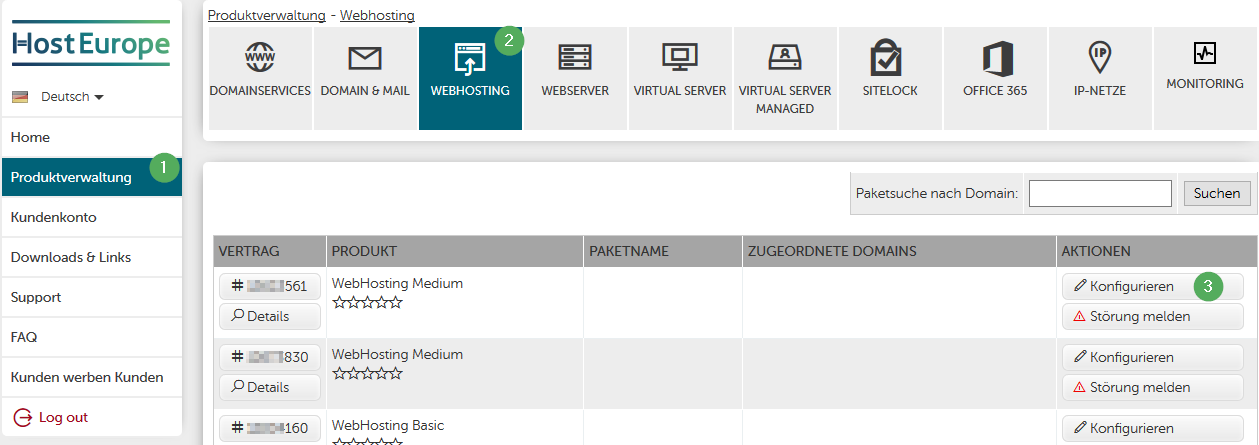1259x445 pixels.
Task: Click Störung melden for contract ending 561
Action: pos(1152,316)
